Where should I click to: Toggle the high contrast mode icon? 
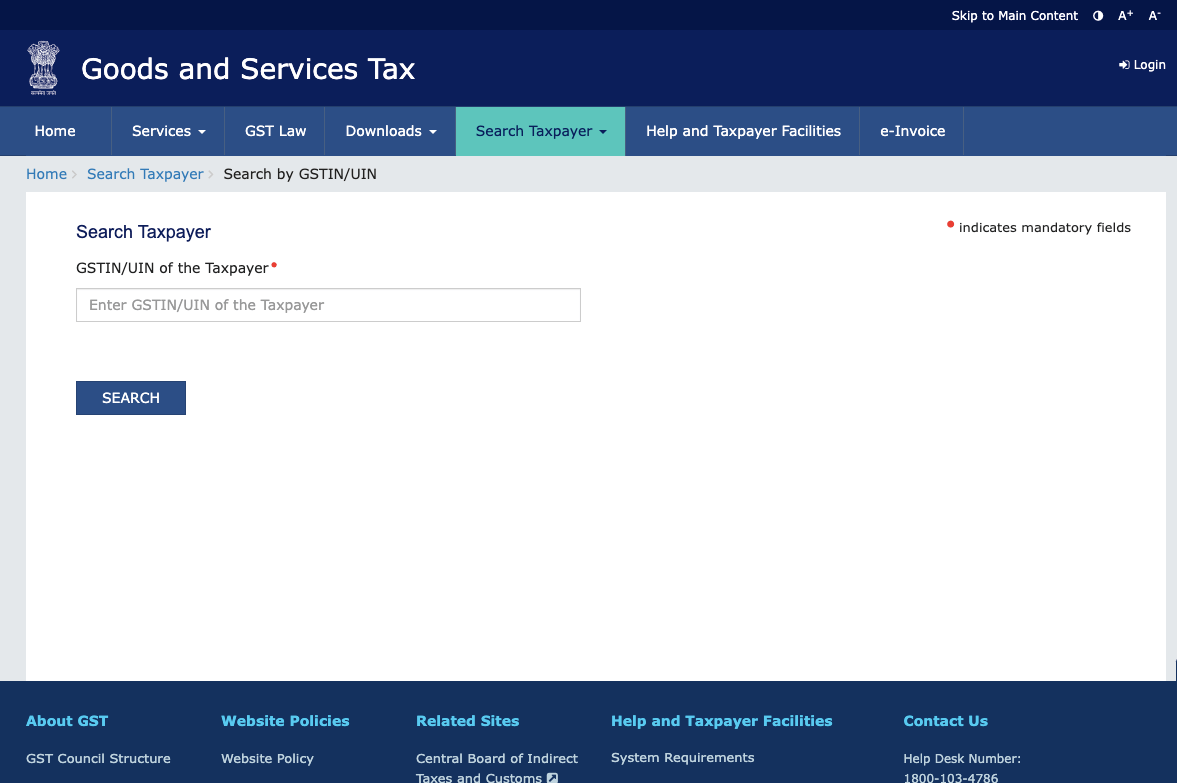pos(1098,16)
